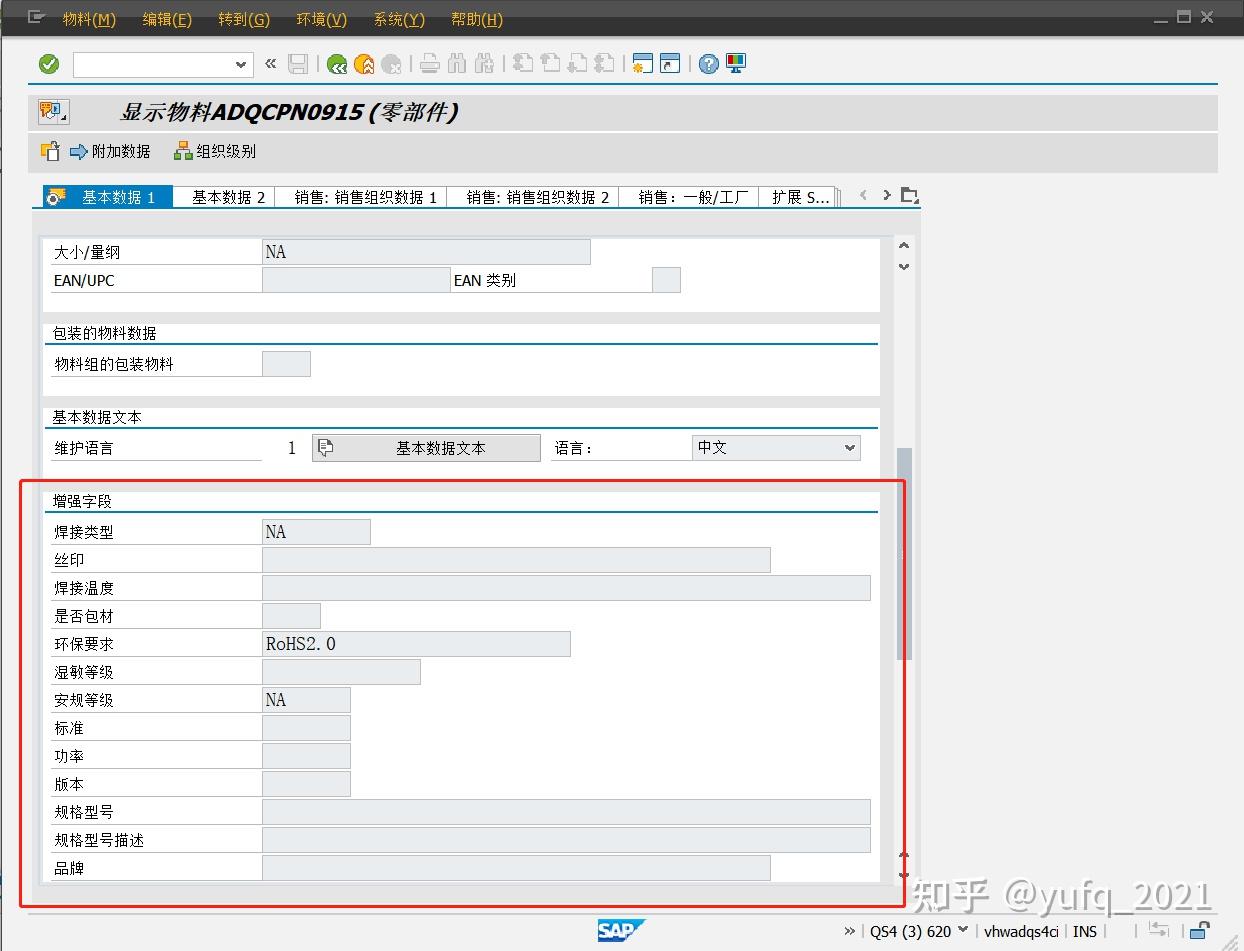Screen dimensions: 1244x951
Task: Click the EAN/UPC field
Action: [356, 280]
